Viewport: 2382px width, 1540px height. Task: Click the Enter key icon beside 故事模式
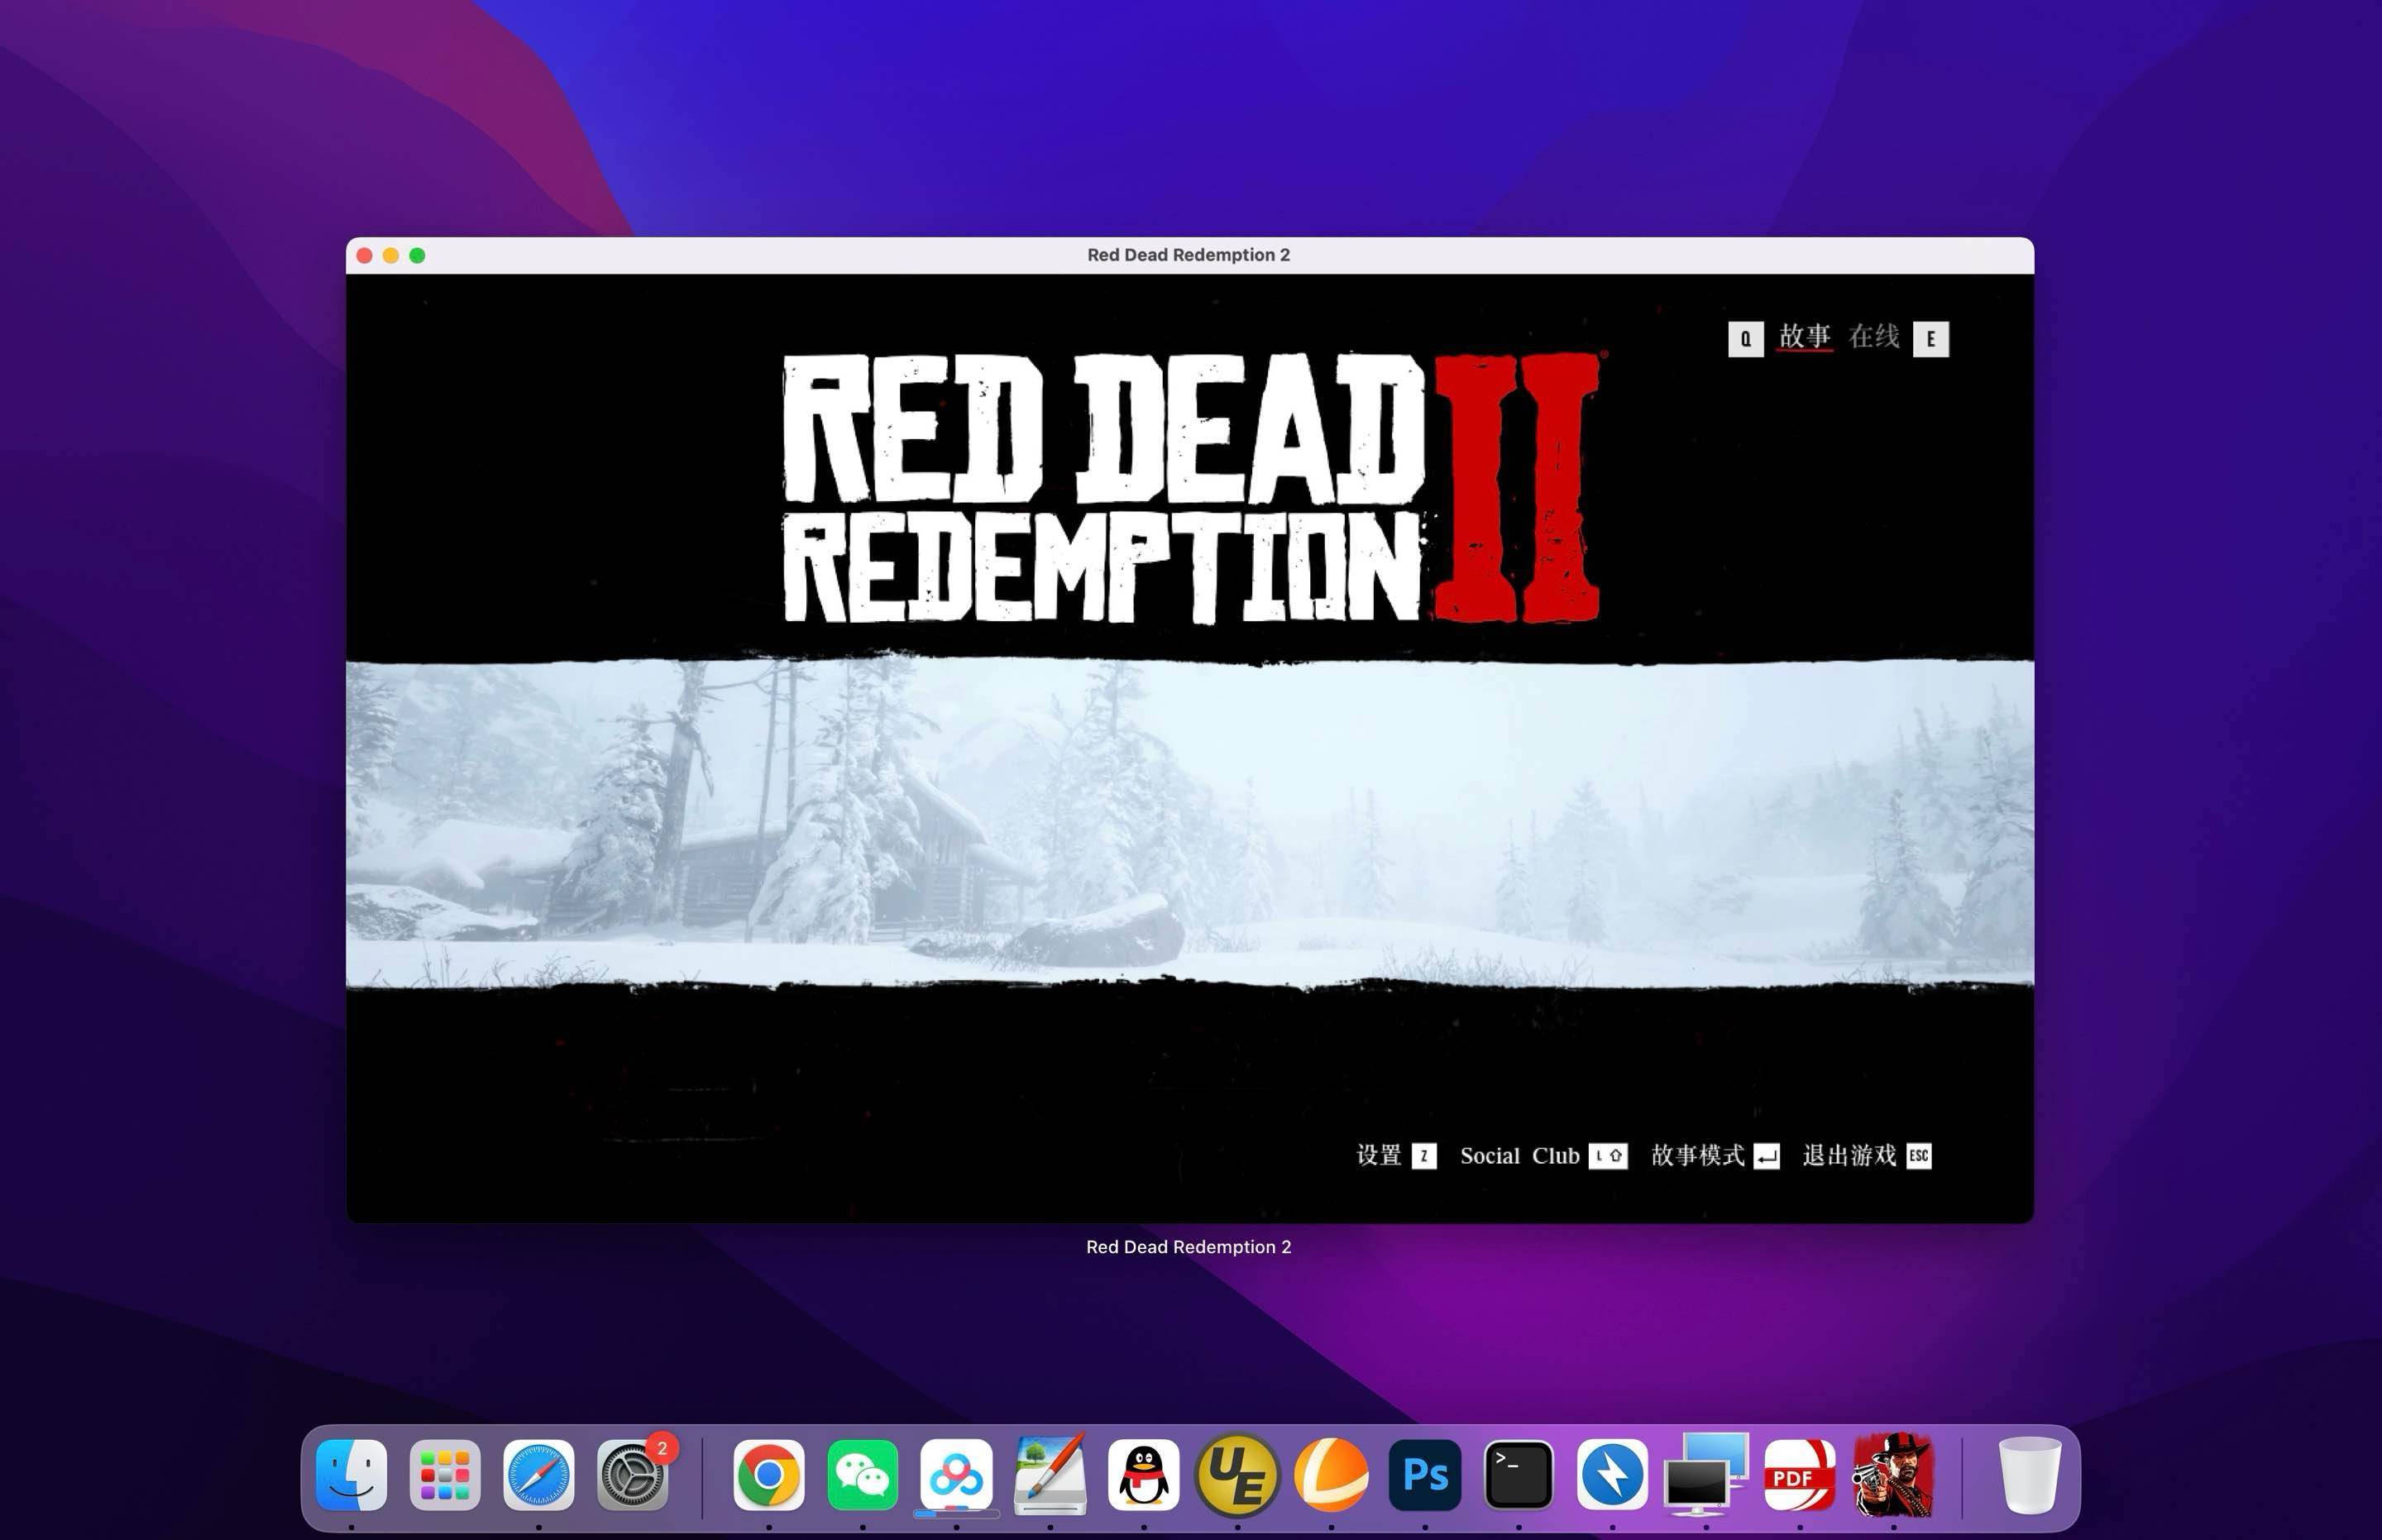coord(1766,1156)
